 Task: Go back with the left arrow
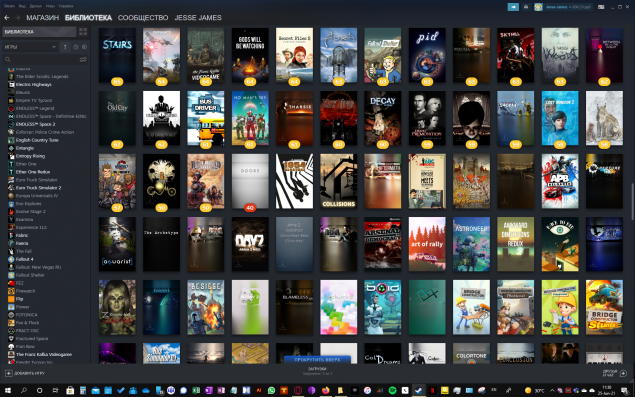click(x=6, y=18)
